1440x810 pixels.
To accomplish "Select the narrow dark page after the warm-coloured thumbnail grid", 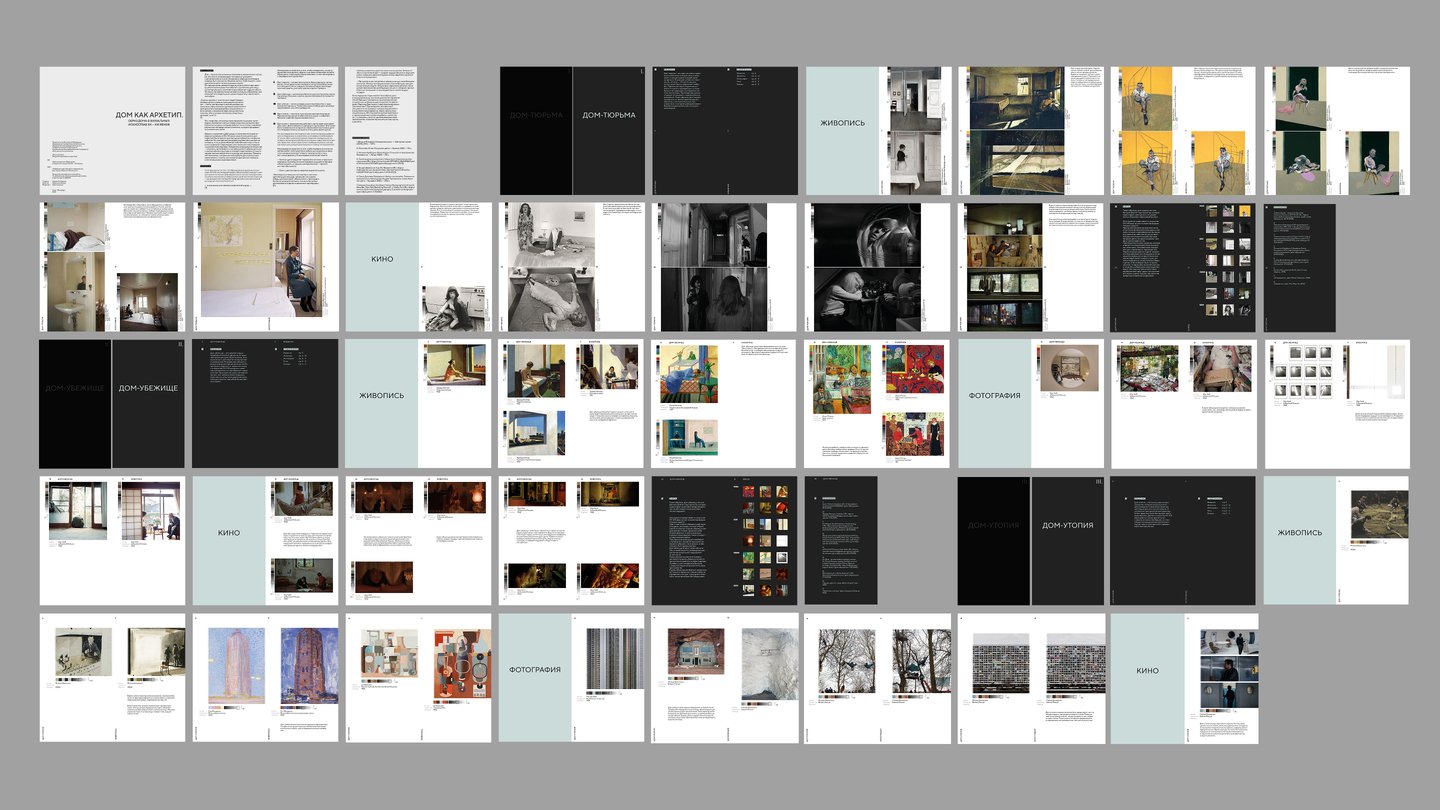I will (841, 540).
